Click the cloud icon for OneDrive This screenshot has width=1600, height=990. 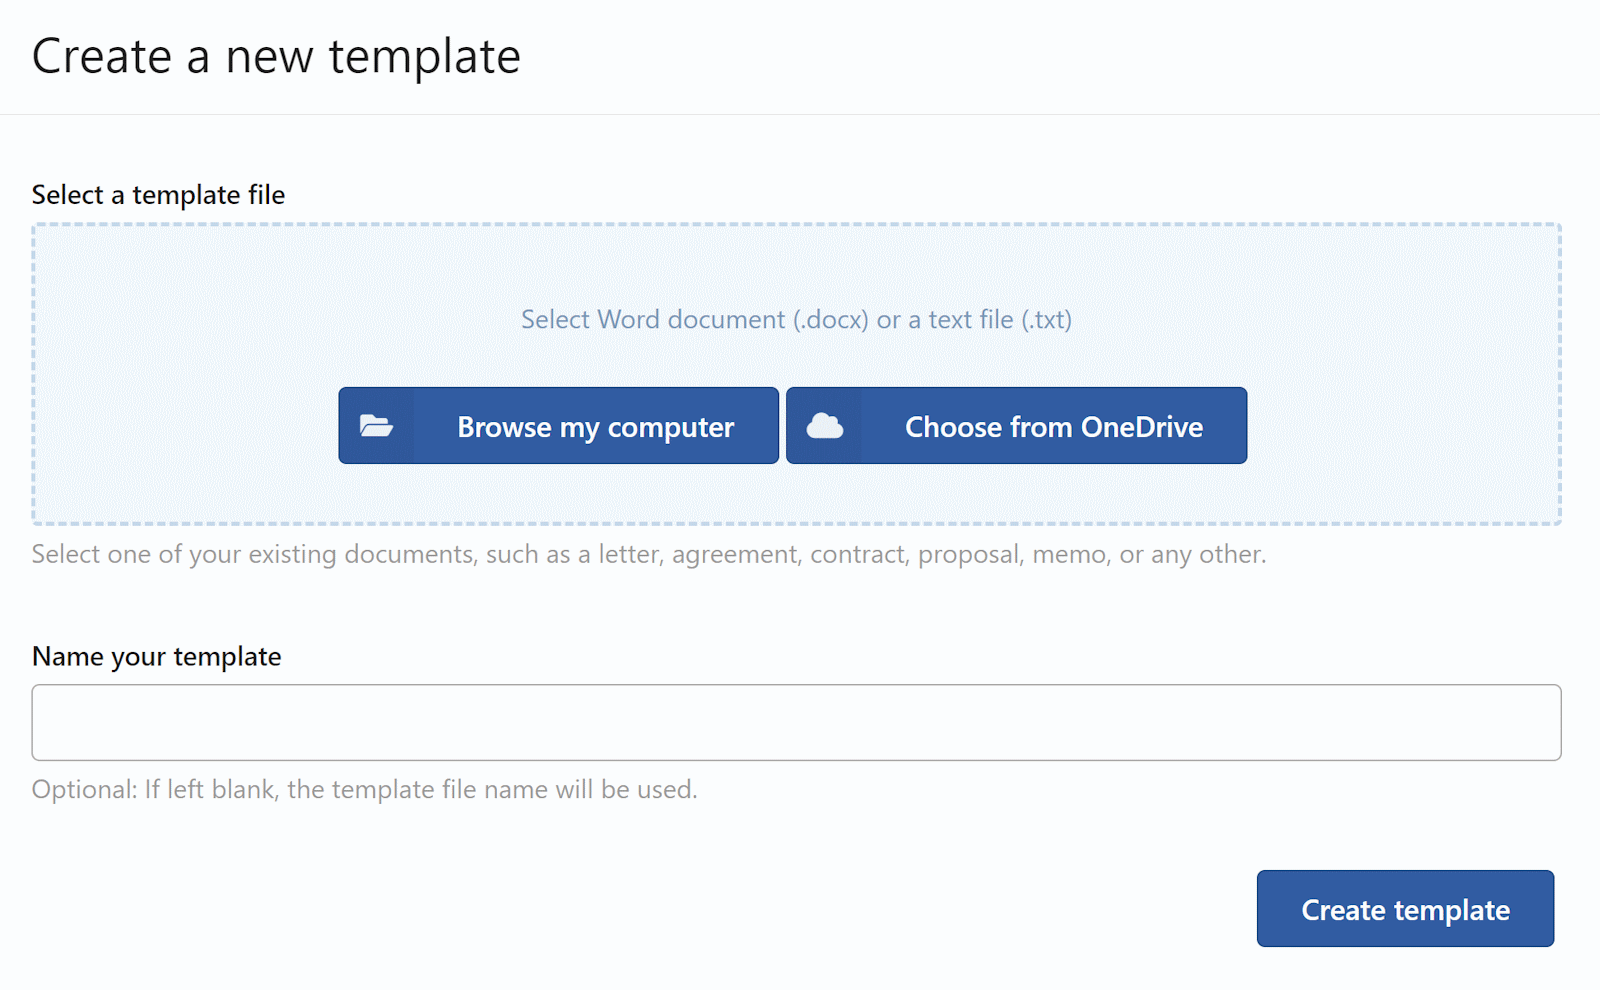pos(824,426)
